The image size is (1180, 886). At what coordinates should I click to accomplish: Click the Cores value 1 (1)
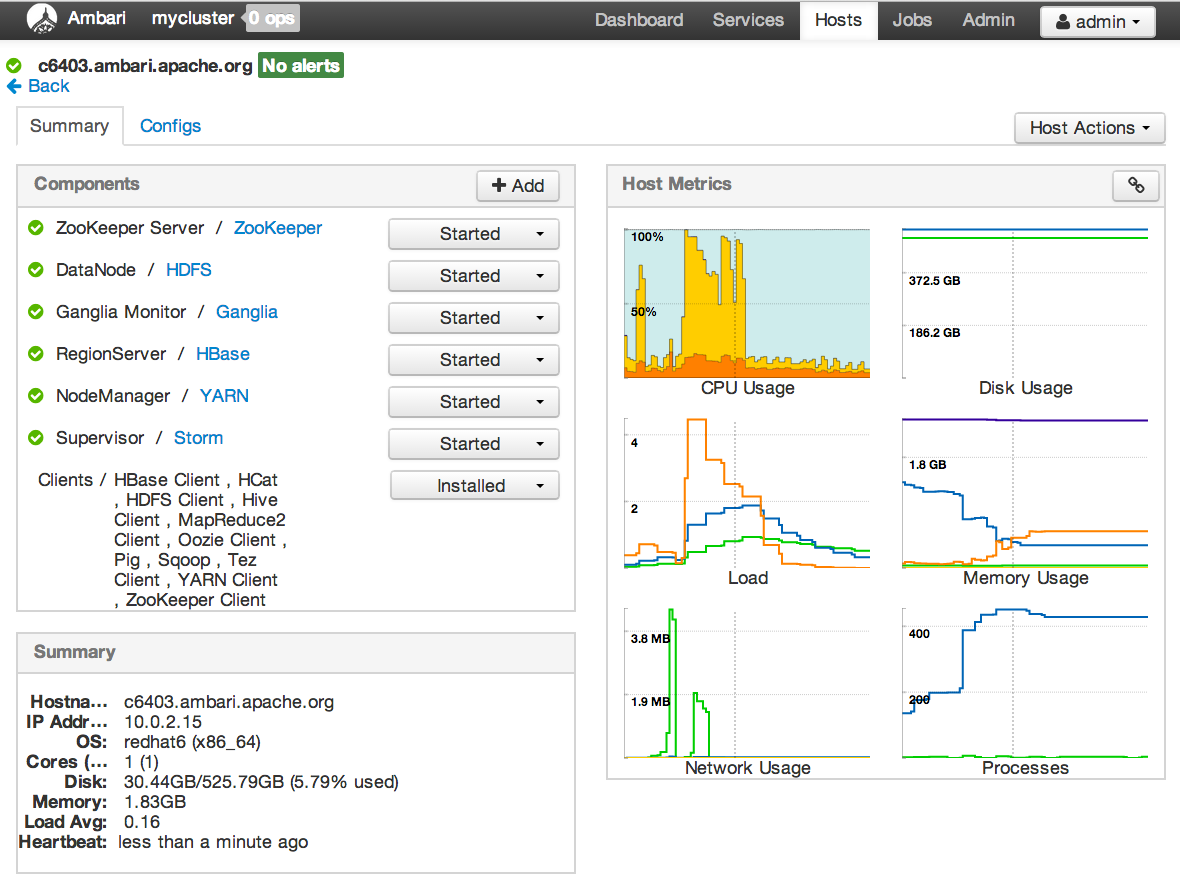tap(141, 763)
